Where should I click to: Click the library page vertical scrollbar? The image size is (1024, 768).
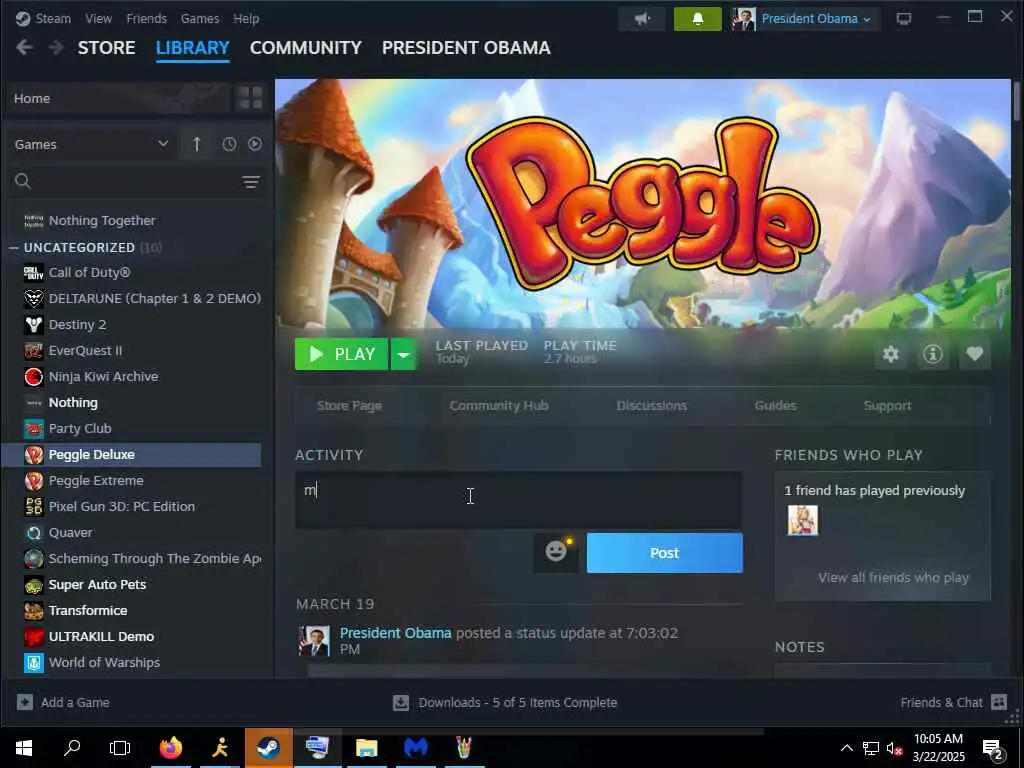pyautogui.click(x=1017, y=101)
